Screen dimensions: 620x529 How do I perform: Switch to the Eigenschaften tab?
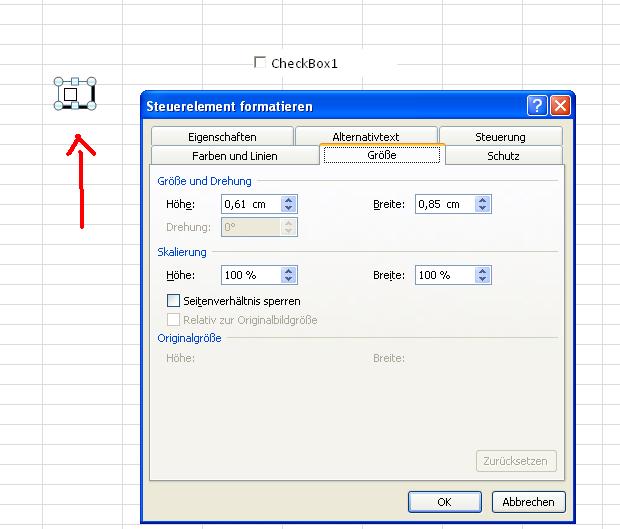(222, 137)
